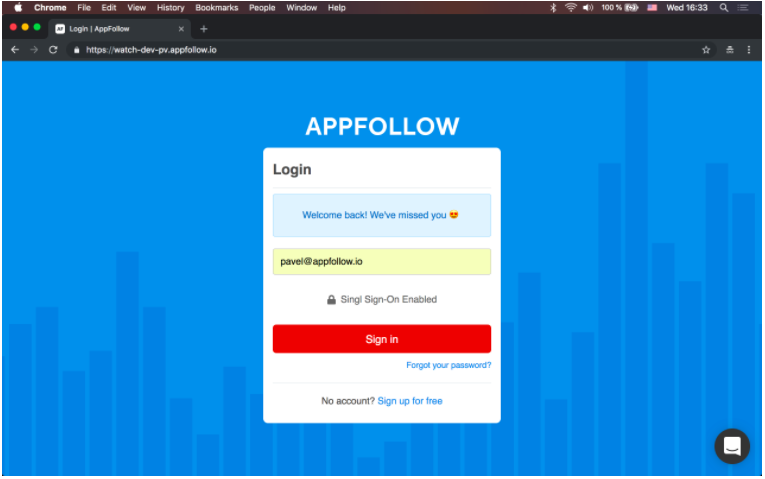Focus the address bar URL
The height and width of the screenshot is (479, 765).
tap(151, 50)
